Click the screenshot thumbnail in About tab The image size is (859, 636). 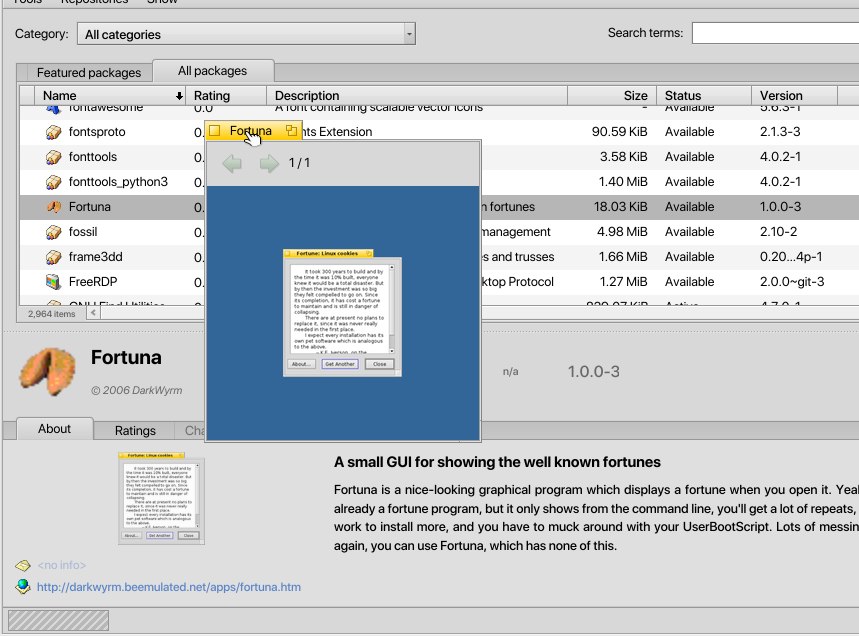(161, 499)
